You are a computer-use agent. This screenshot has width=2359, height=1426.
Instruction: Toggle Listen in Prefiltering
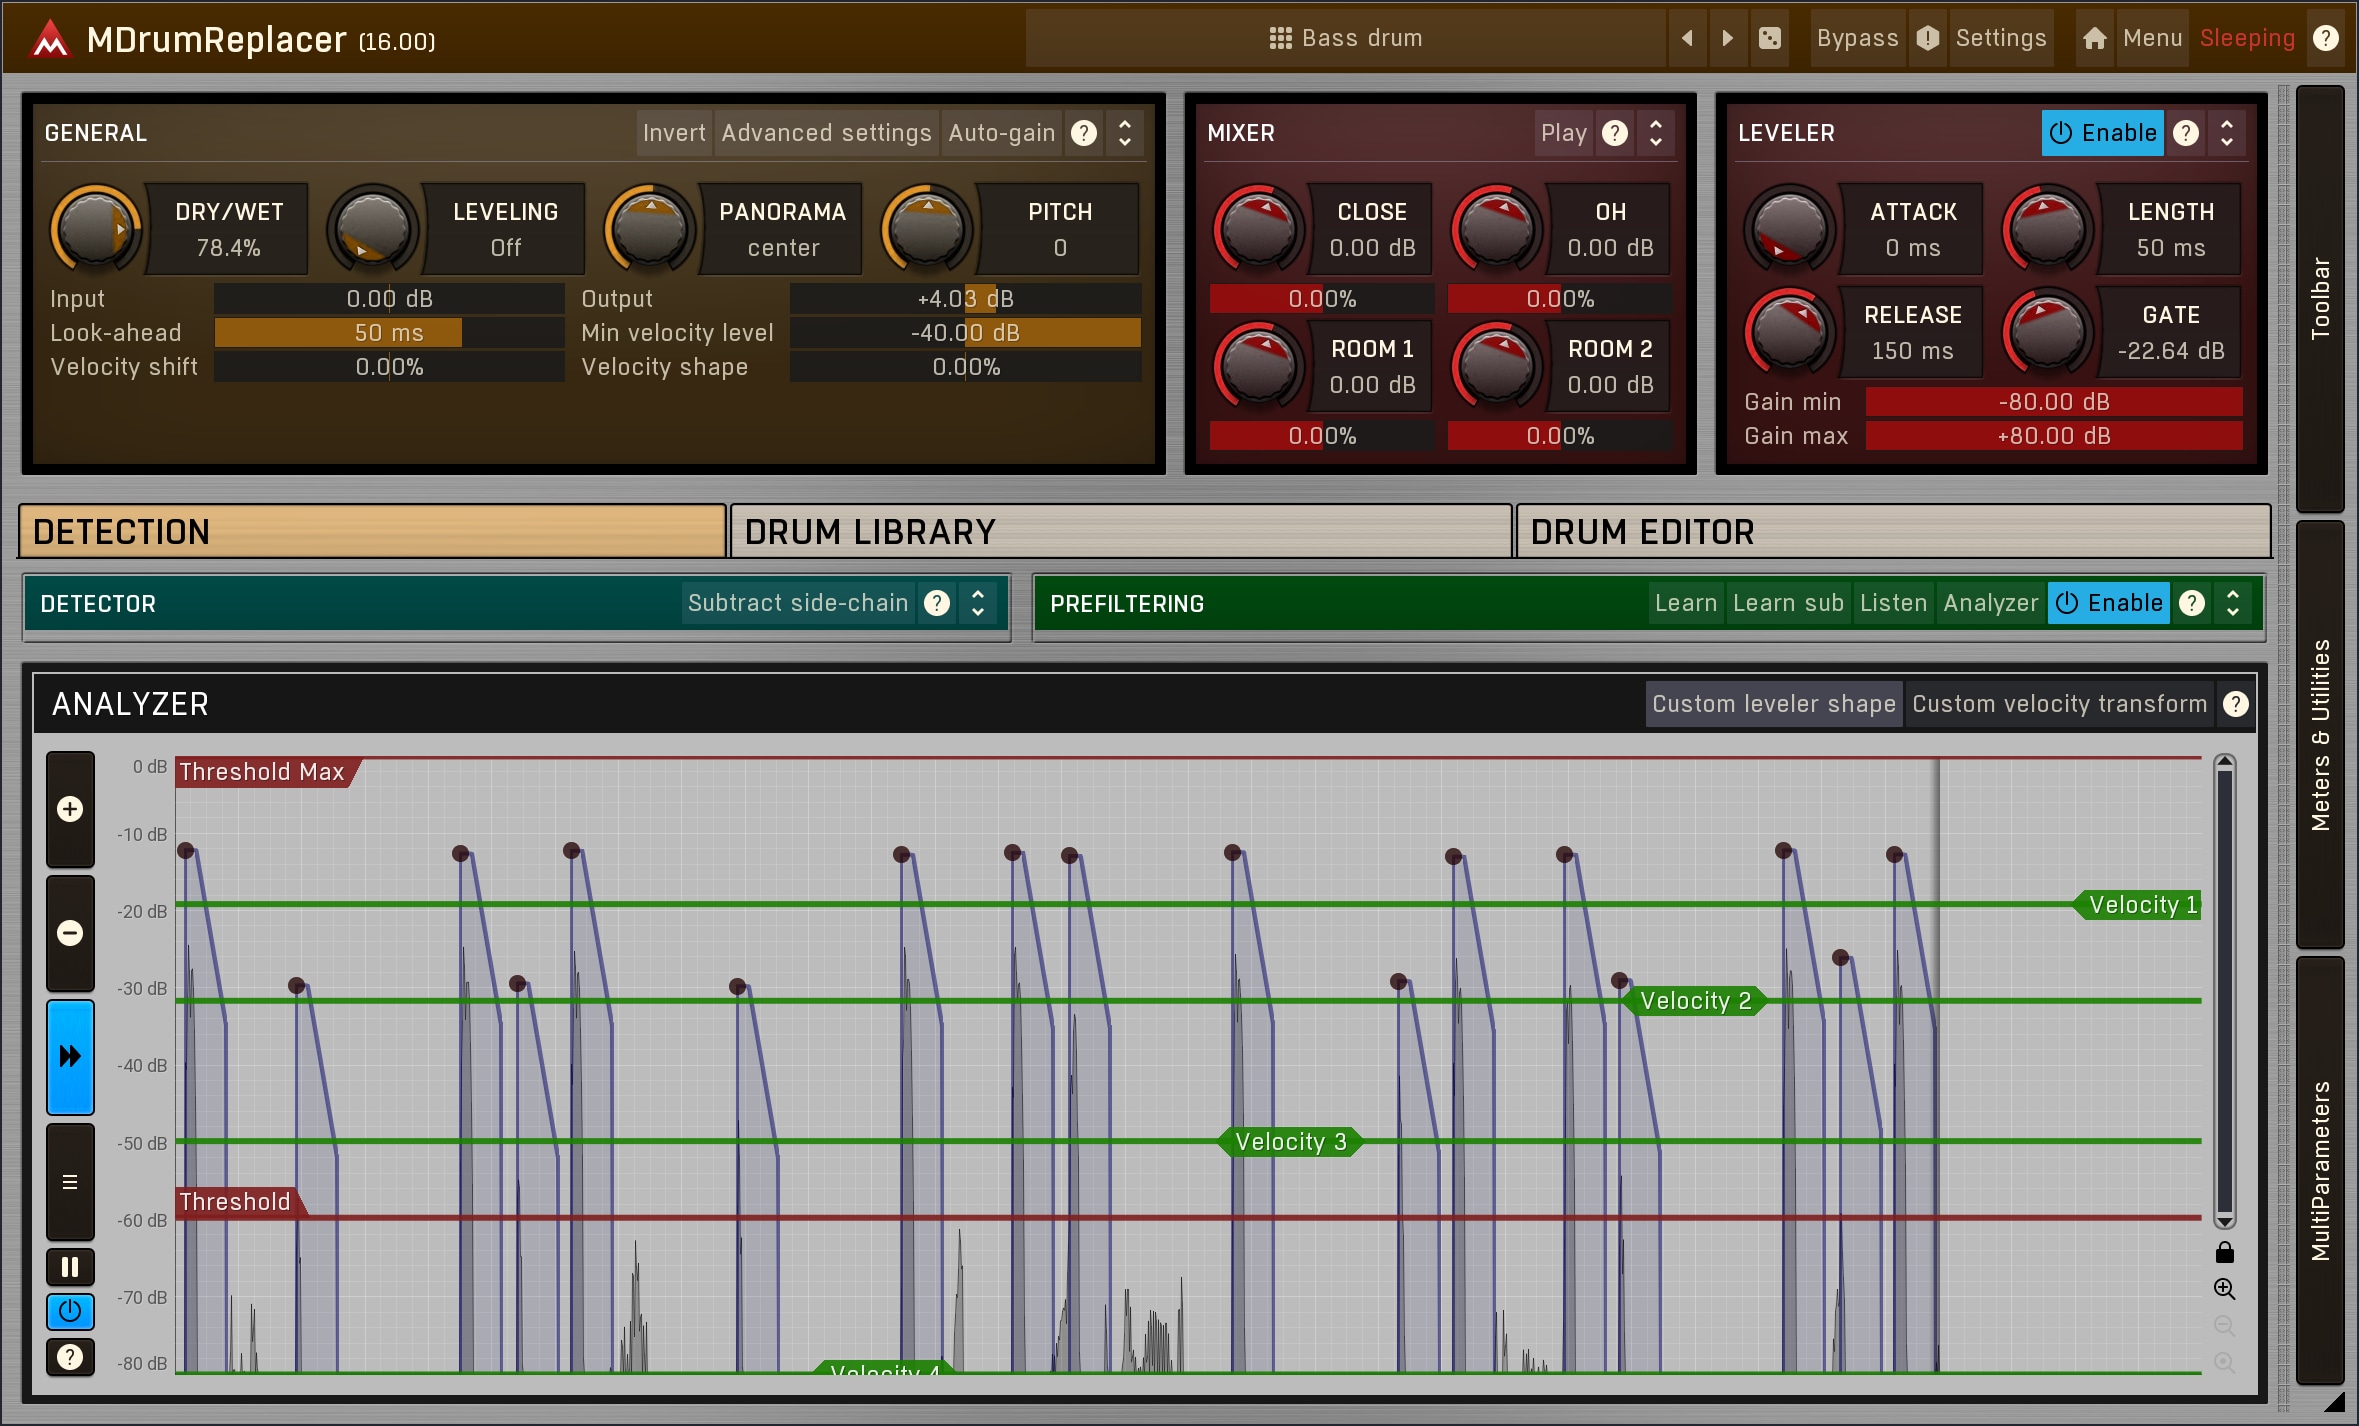click(1893, 603)
